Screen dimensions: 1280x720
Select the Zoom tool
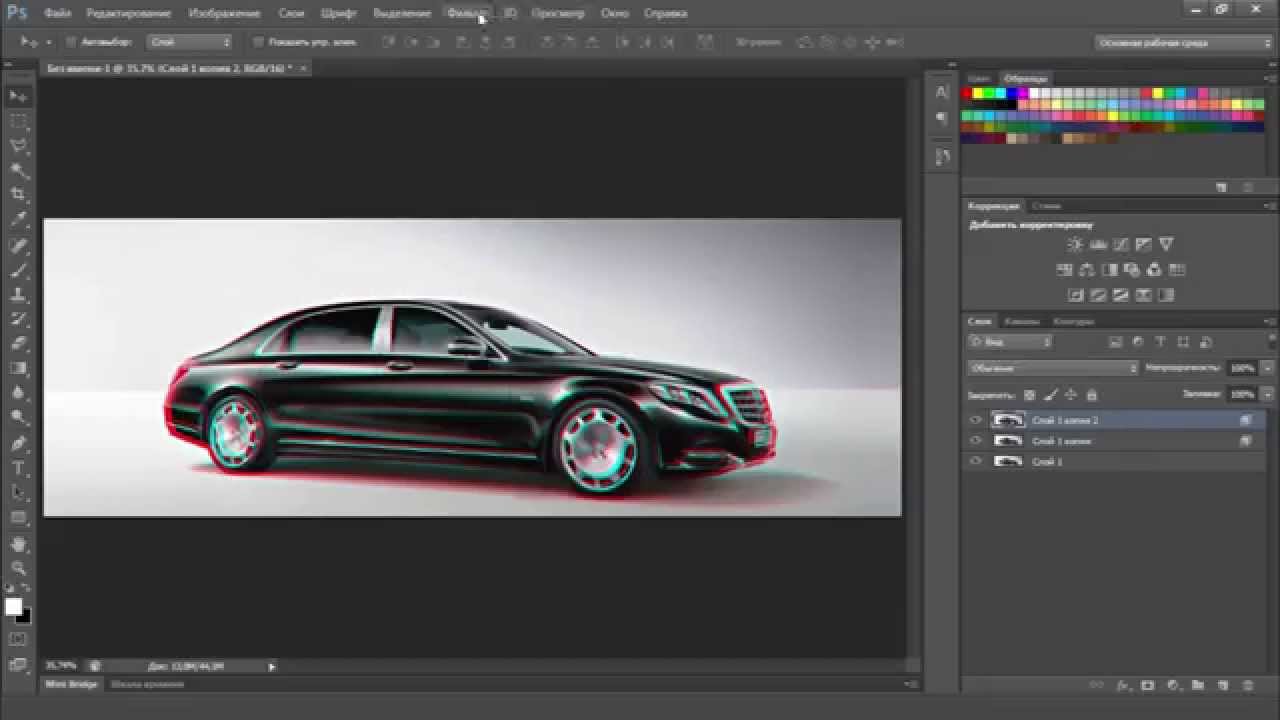18,569
